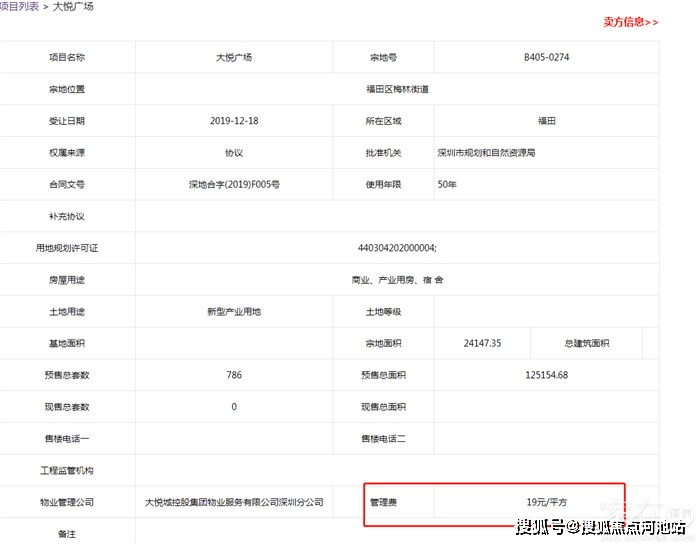Open the 卖方信息>> link
Viewport: 700px width, 544px height.
(630, 22)
